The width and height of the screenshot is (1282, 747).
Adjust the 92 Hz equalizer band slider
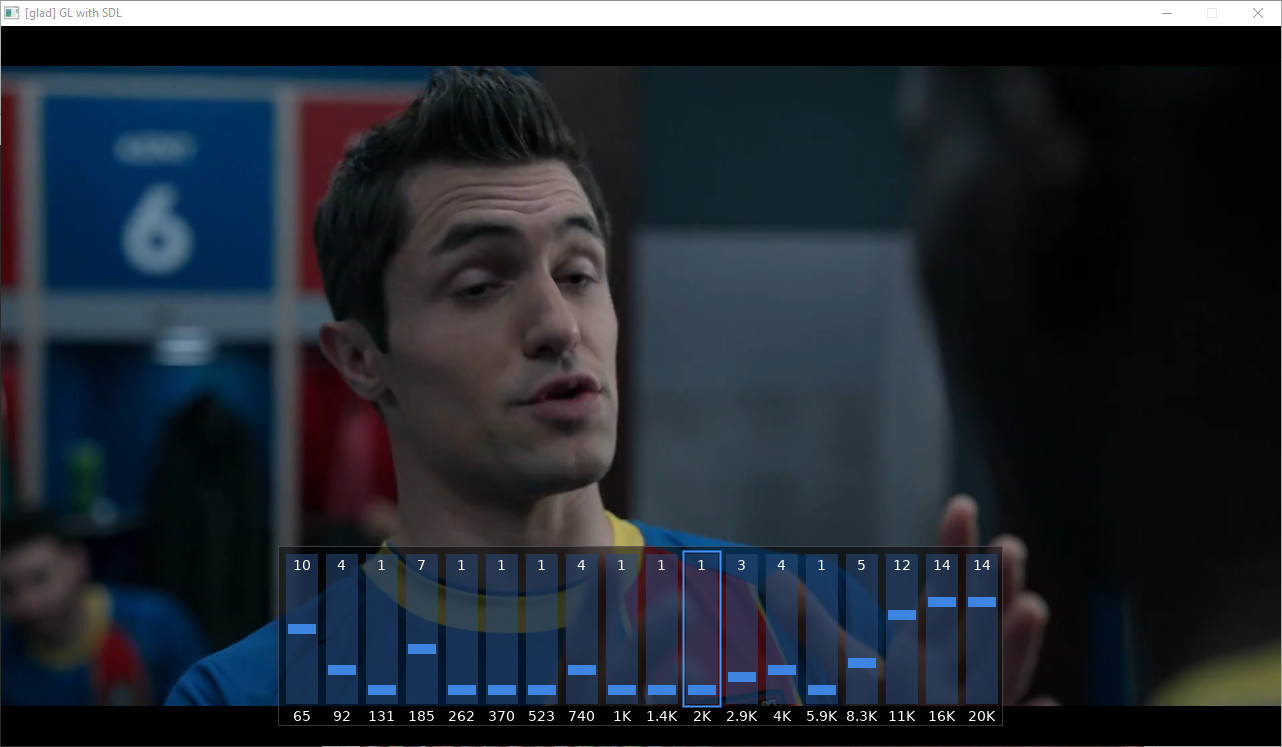pyautogui.click(x=342, y=629)
